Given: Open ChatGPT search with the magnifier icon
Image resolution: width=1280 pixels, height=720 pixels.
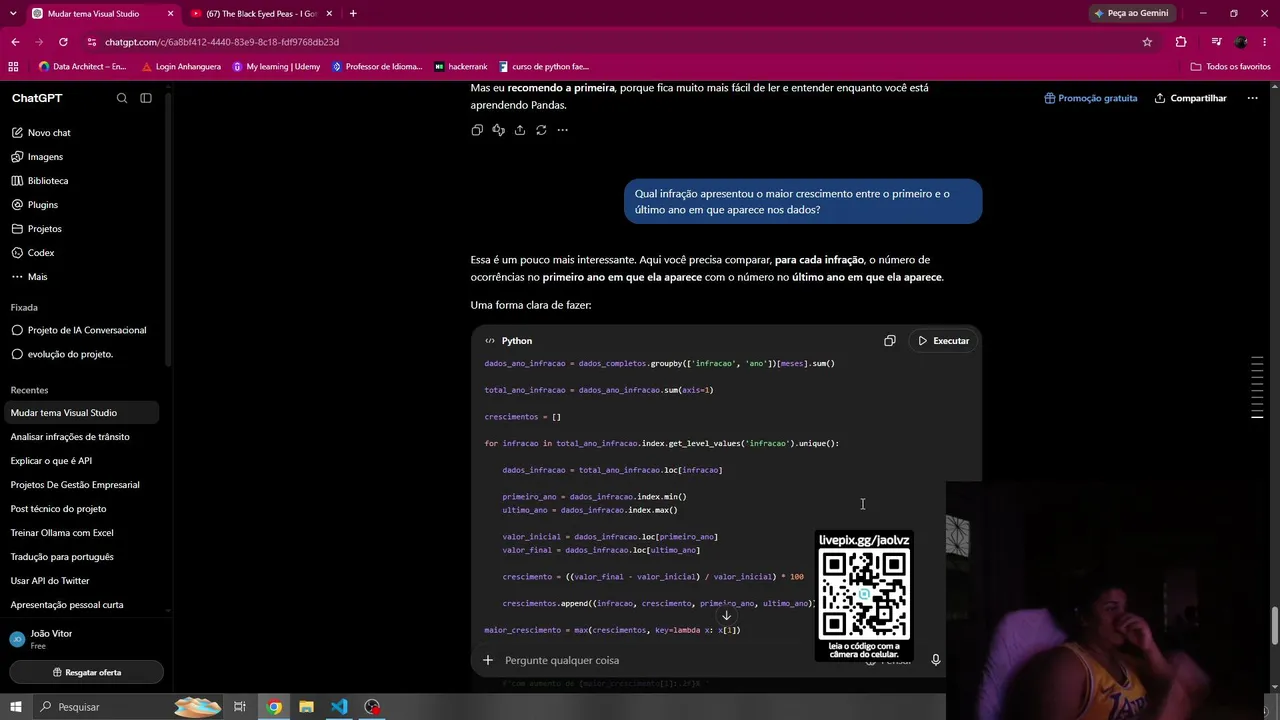Looking at the screenshot, I should pos(122,98).
